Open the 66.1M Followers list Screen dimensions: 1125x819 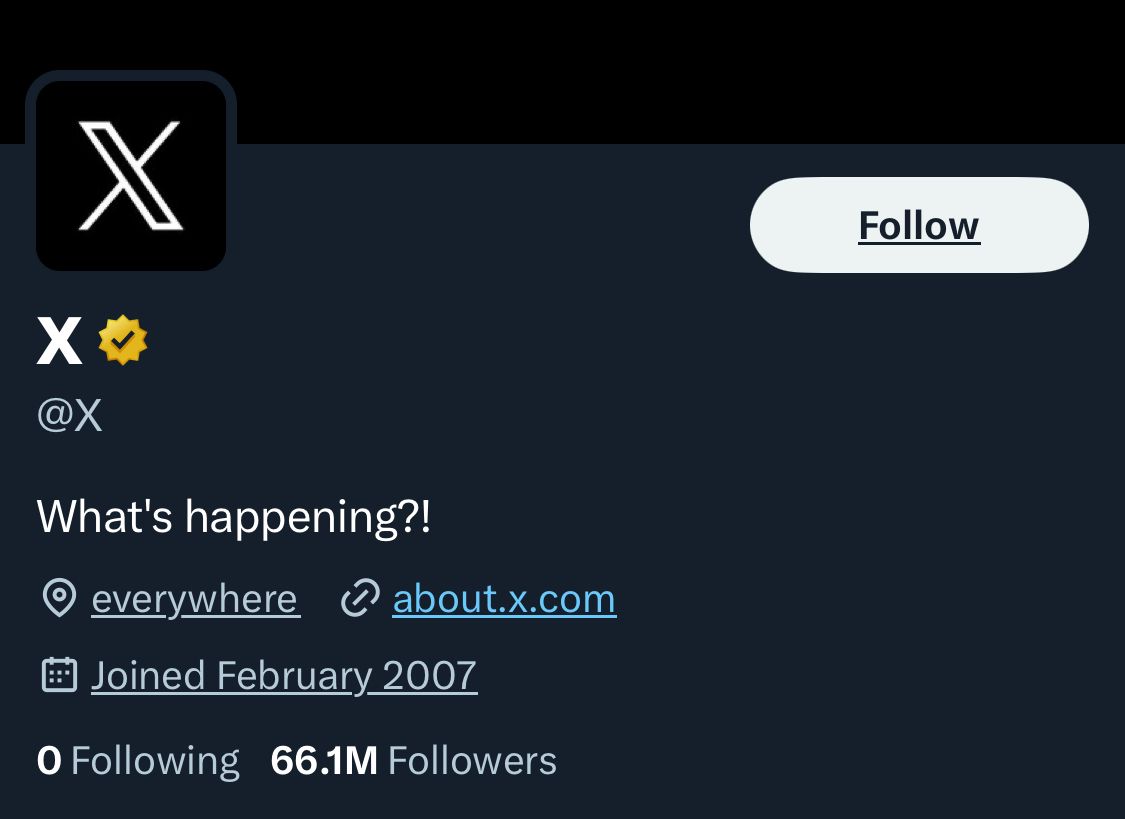(412, 760)
